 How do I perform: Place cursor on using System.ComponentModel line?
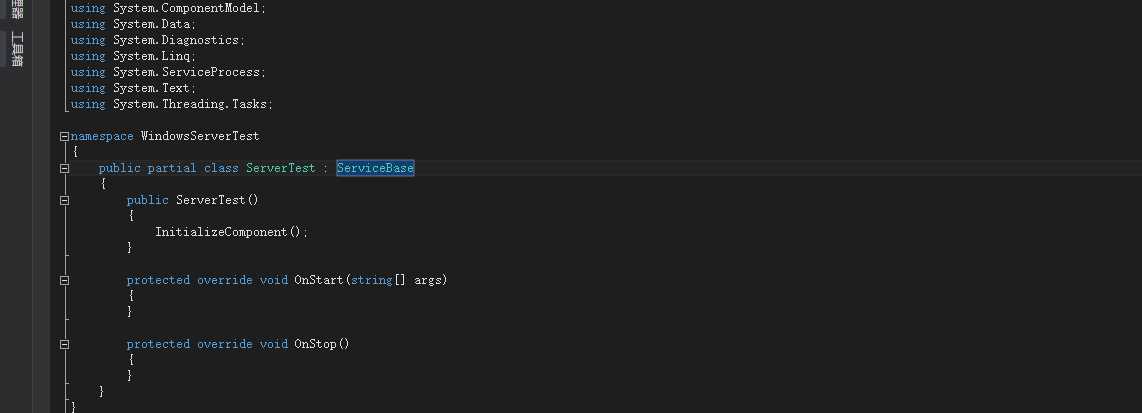coord(168,9)
